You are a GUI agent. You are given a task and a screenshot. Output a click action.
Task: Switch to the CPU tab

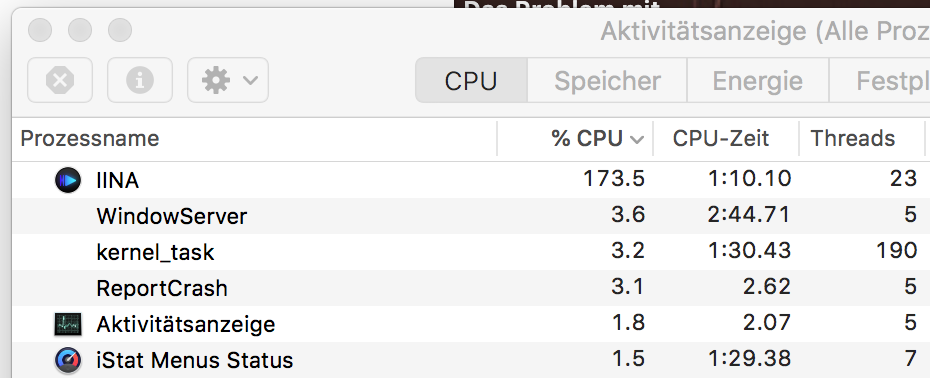point(471,80)
